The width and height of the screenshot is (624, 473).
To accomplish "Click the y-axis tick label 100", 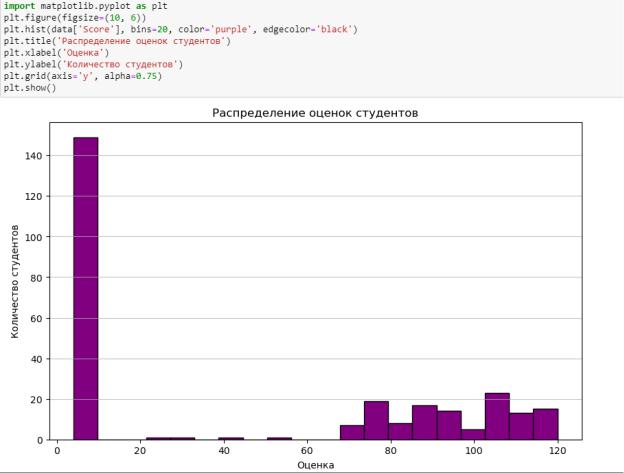I will (34, 237).
